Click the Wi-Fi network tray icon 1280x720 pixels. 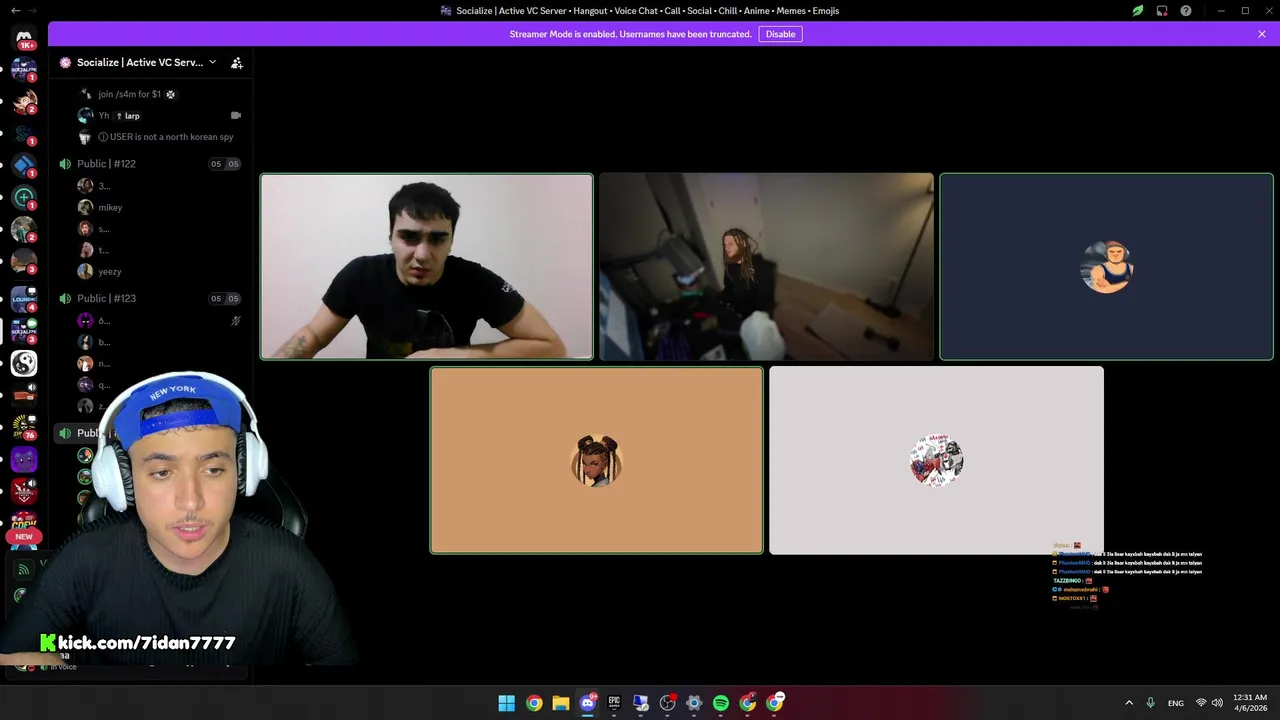coord(1201,703)
